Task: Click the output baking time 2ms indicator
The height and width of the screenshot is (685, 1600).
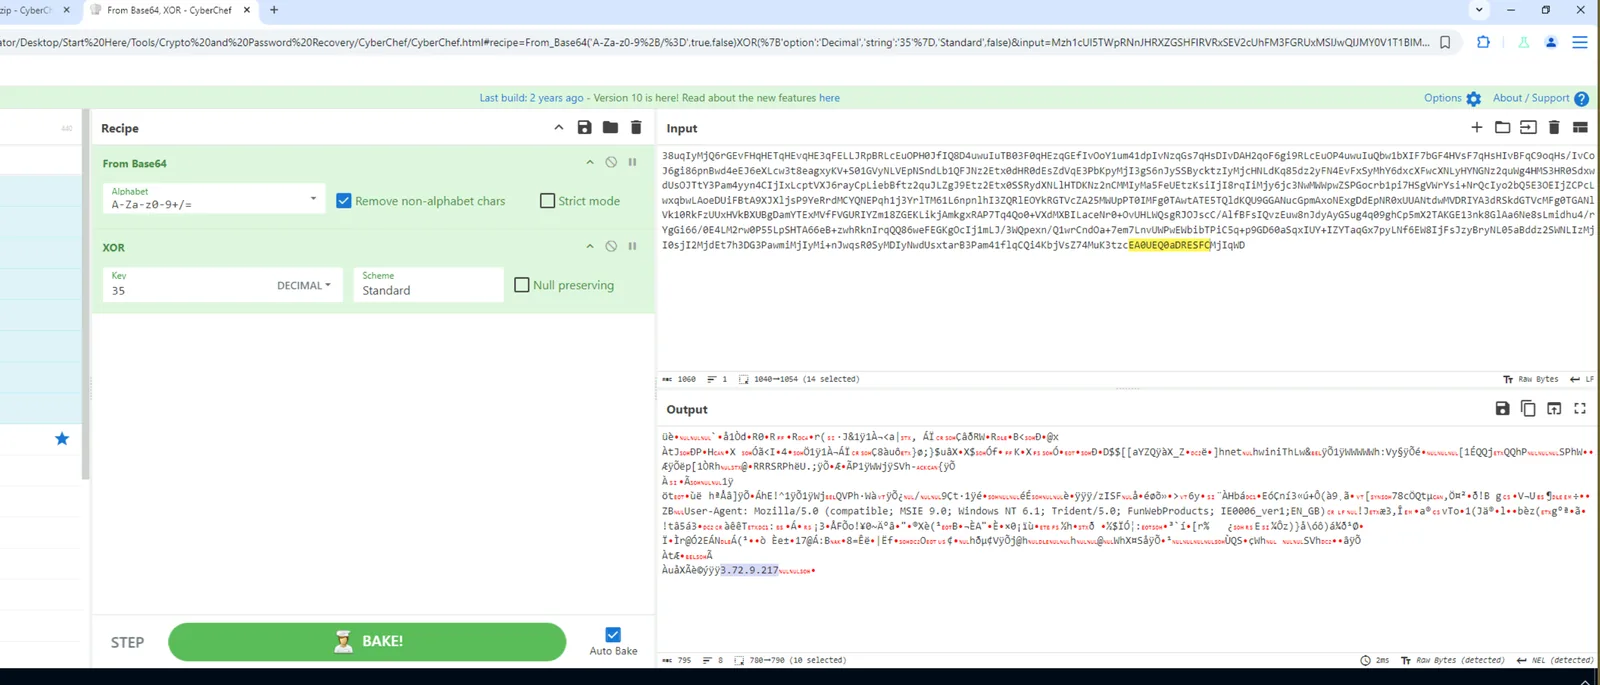Action: (x=1375, y=660)
